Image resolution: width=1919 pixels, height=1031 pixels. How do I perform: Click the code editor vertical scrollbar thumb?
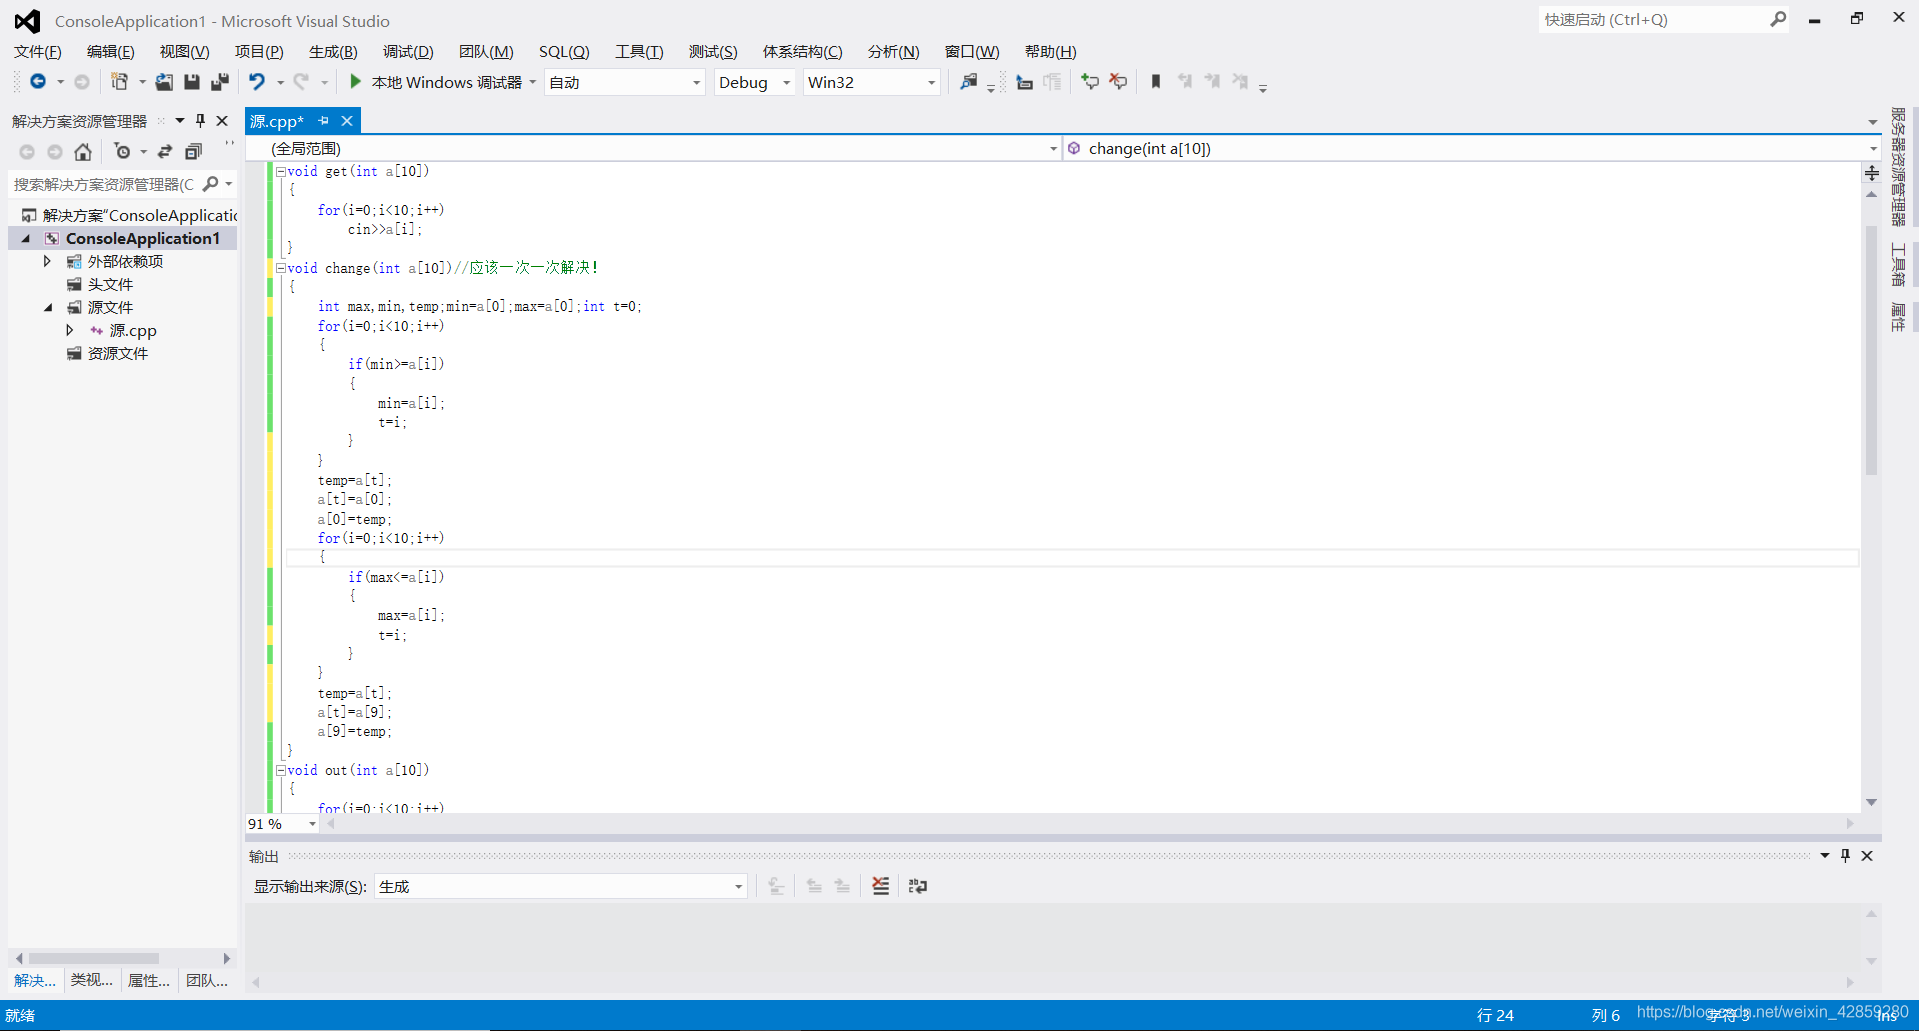1871,350
